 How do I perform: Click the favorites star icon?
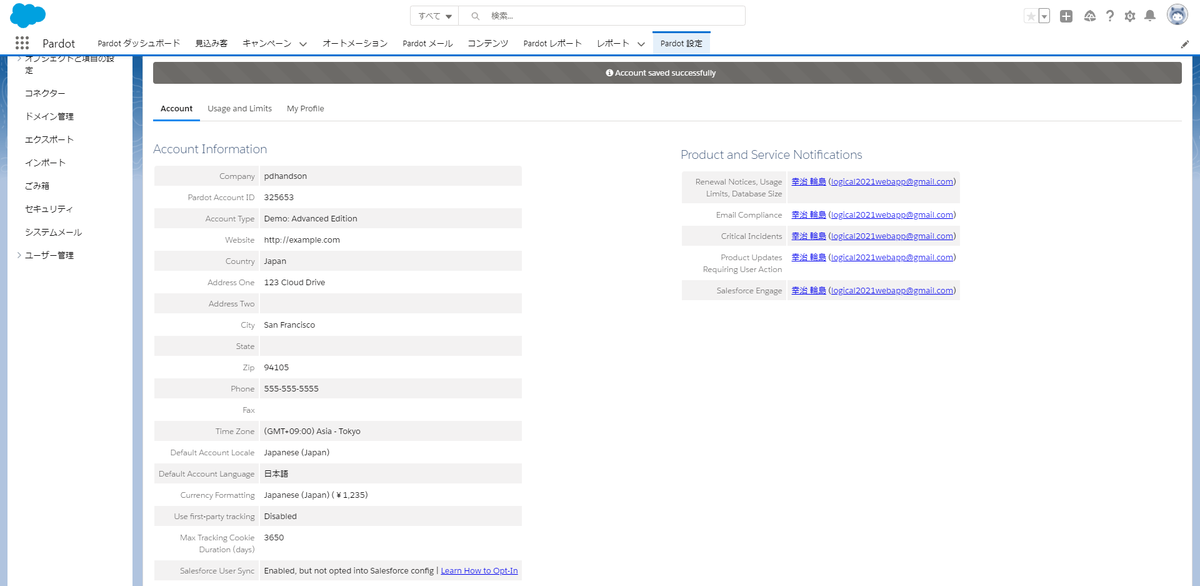(1031, 16)
